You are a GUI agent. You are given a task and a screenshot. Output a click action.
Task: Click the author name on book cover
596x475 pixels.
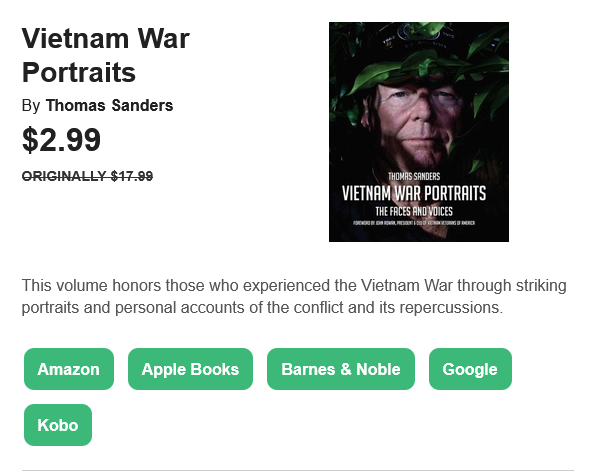(x=414, y=176)
